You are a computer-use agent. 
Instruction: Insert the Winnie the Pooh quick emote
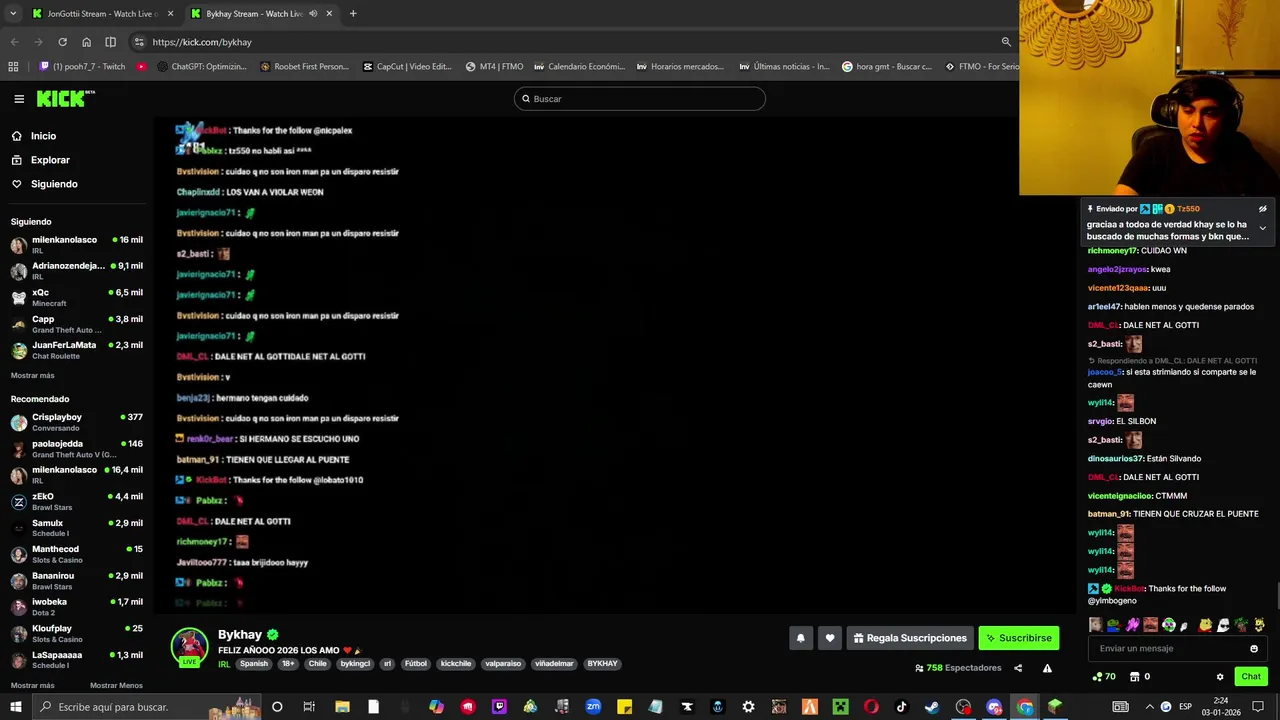click(x=1205, y=625)
